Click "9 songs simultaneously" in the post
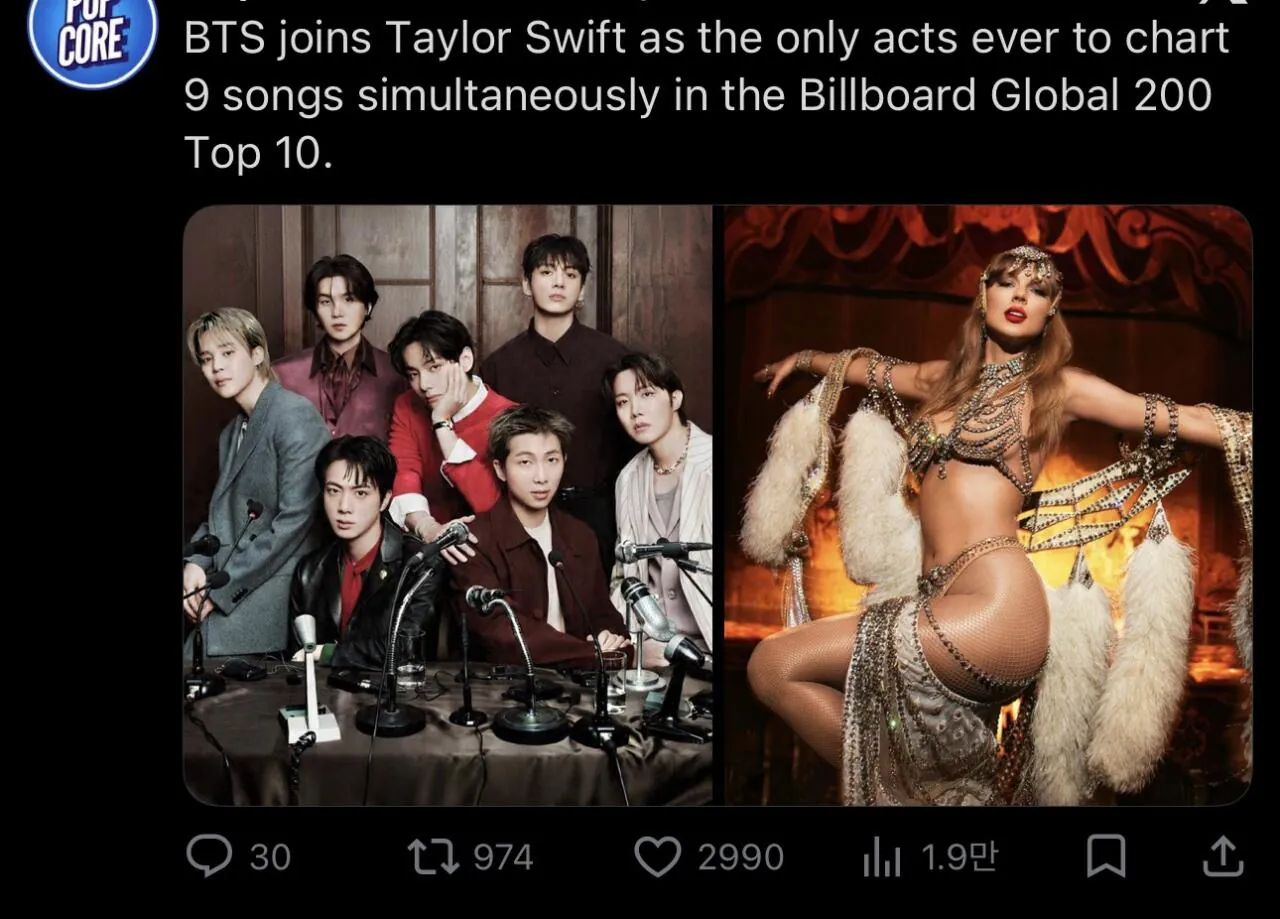Viewport: 1280px width, 919px height. point(421,96)
